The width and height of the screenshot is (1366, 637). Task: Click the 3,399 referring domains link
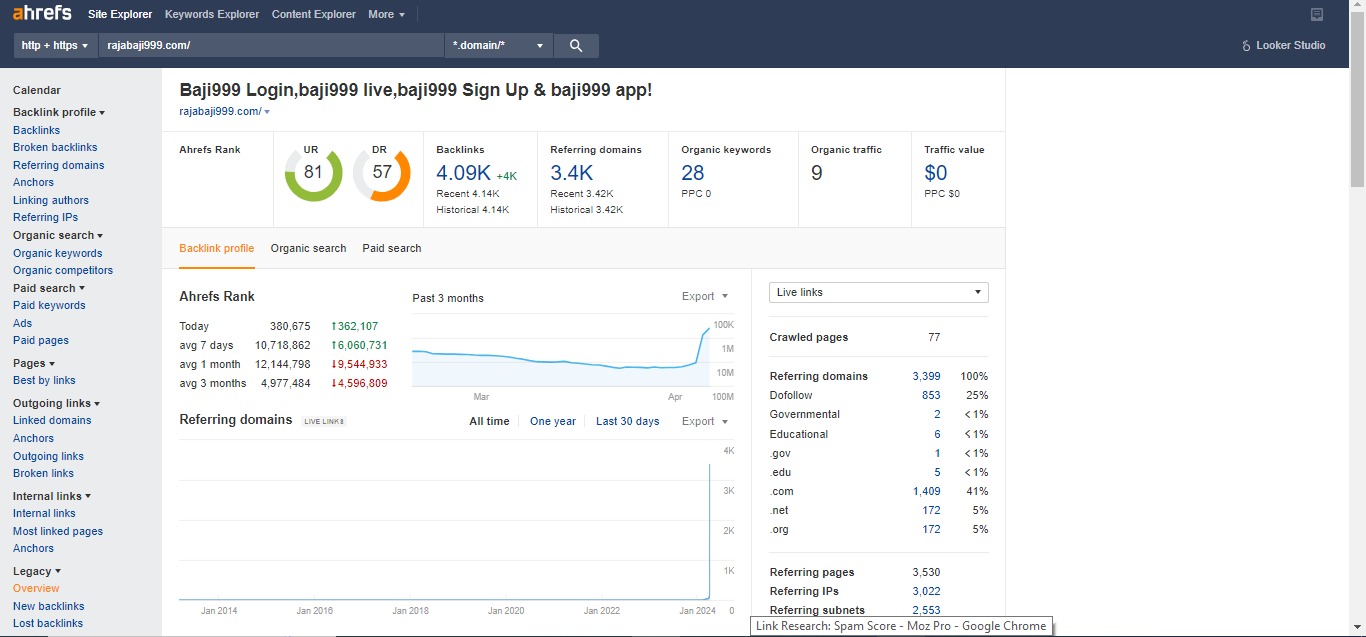coord(926,377)
